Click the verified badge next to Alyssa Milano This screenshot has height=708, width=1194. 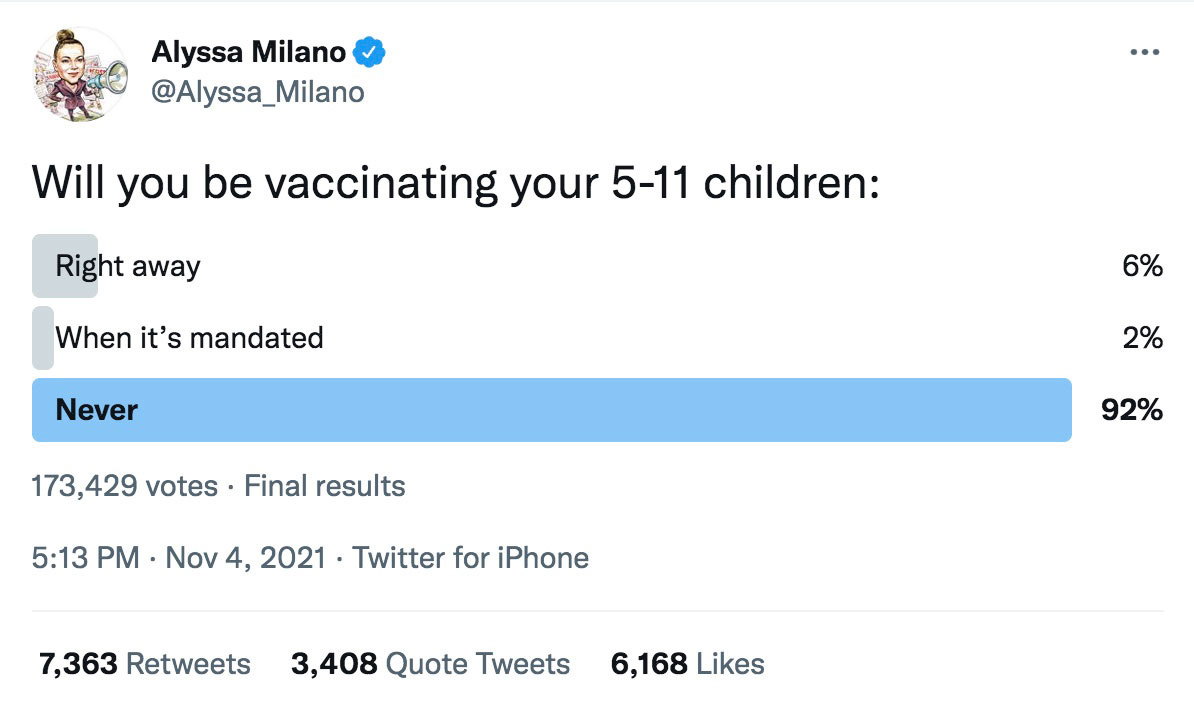[x=369, y=53]
